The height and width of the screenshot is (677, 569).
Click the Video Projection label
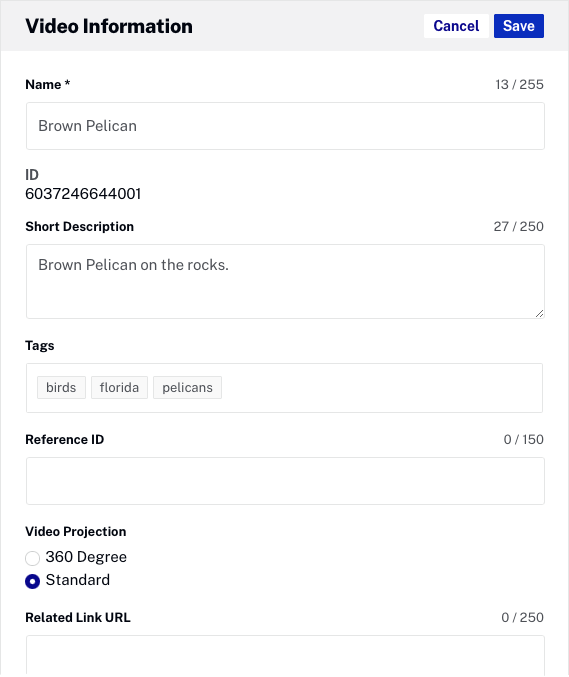pos(76,531)
